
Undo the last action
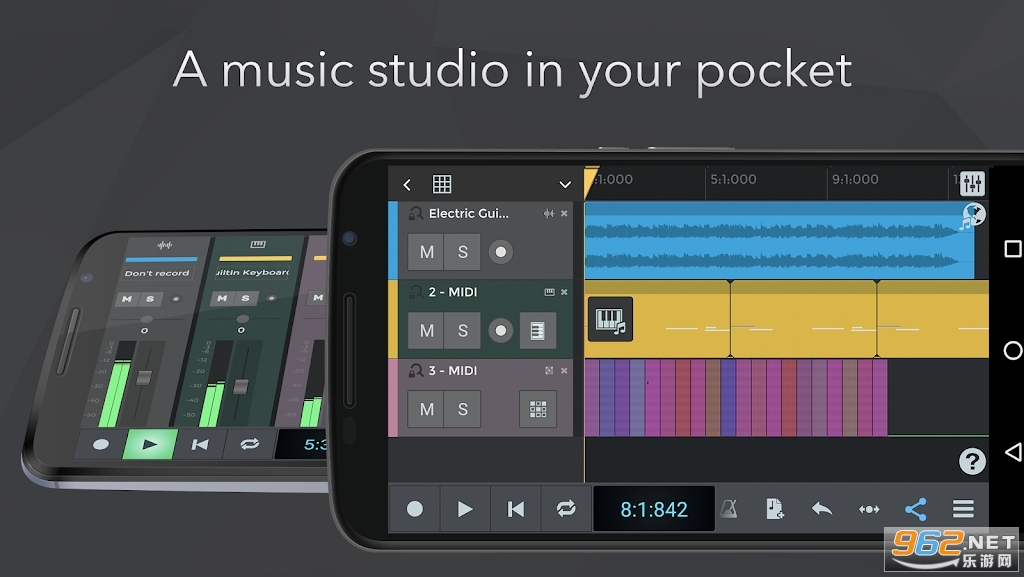(822, 508)
